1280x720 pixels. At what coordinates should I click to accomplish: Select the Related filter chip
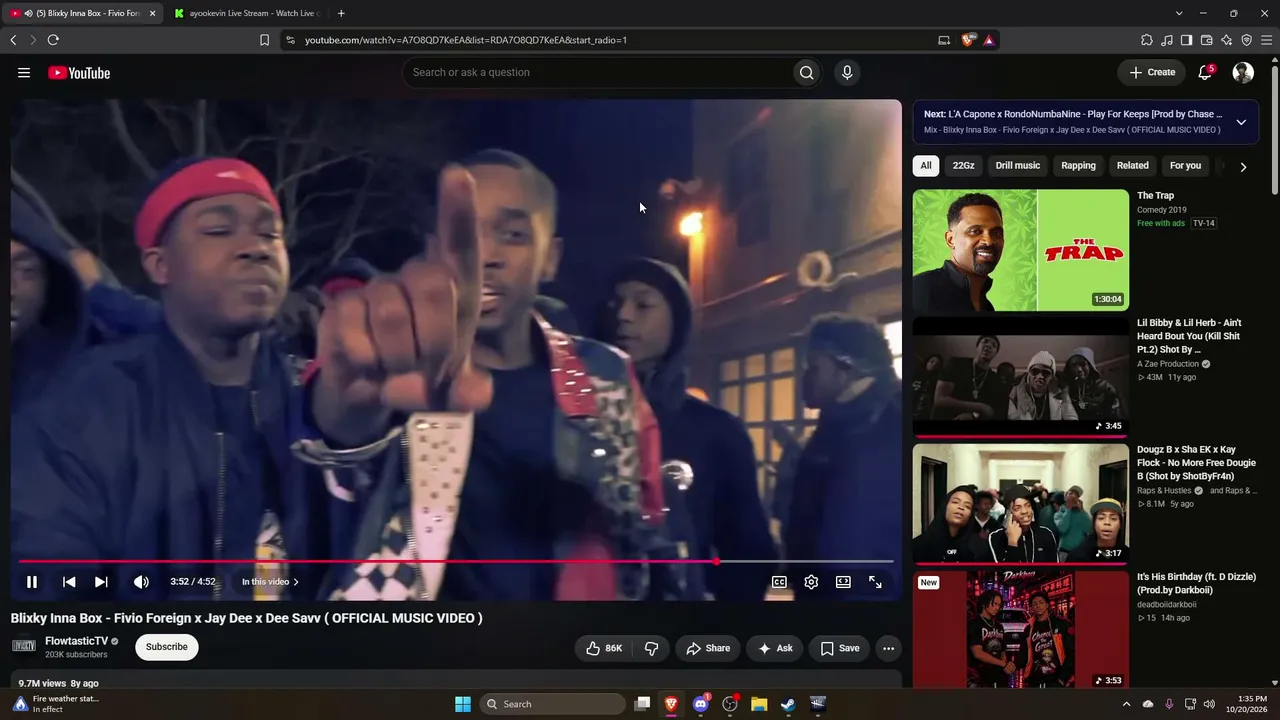coord(1132,166)
